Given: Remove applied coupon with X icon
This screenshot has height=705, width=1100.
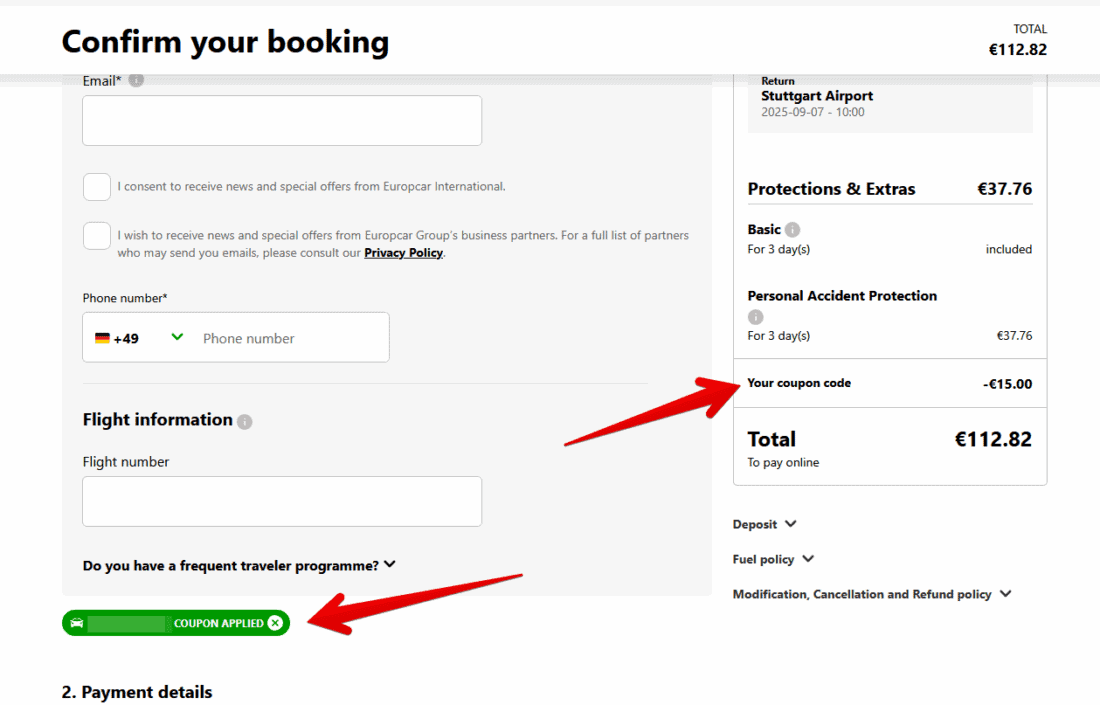Looking at the screenshot, I should pos(275,623).
